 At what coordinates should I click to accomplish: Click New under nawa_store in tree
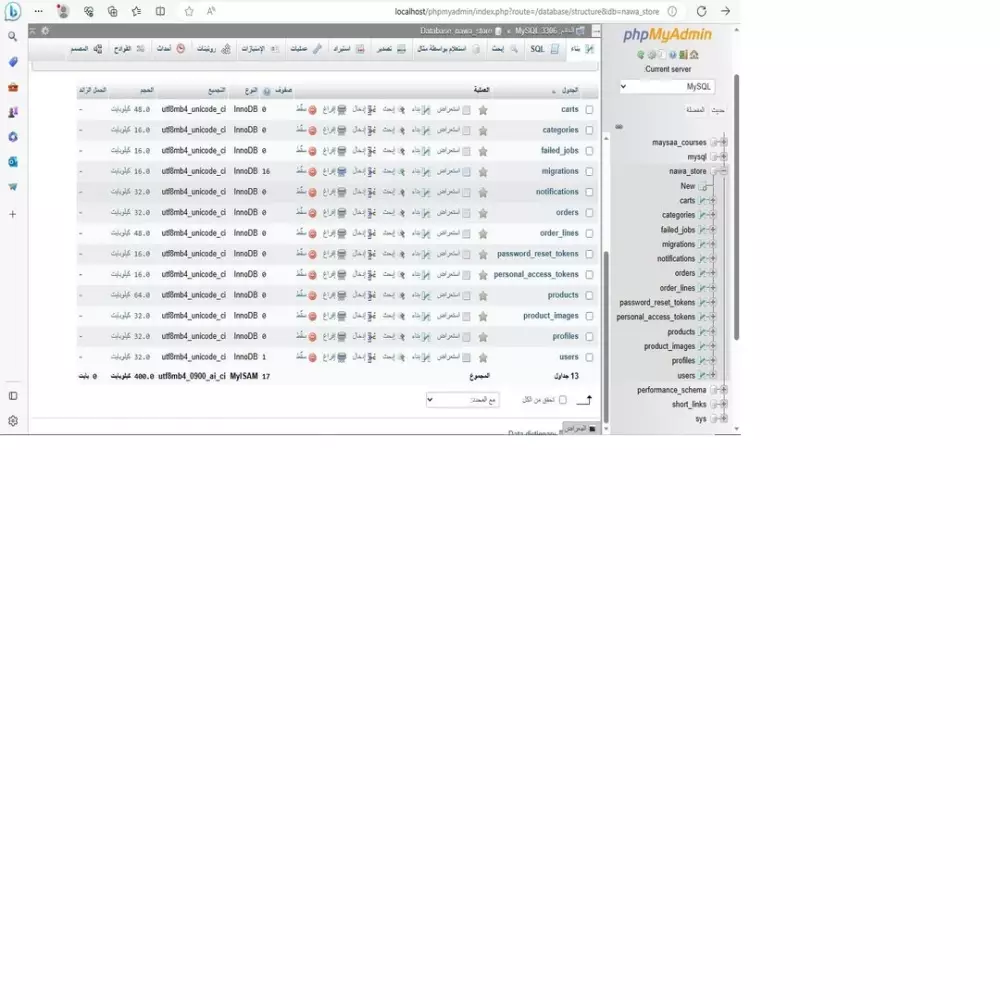688,186
